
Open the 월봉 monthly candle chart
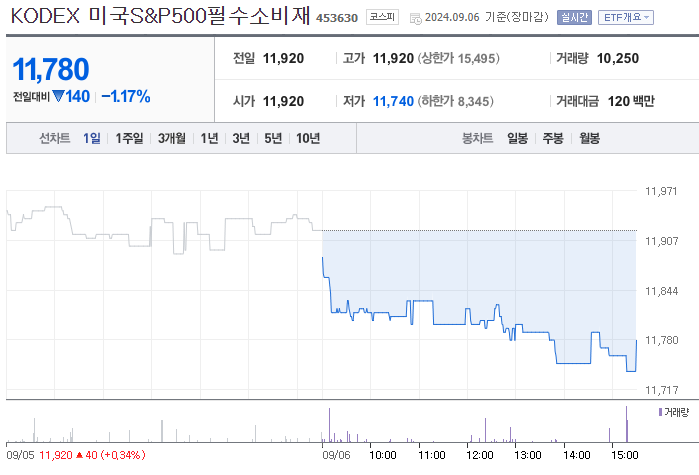tap(589, 138)
